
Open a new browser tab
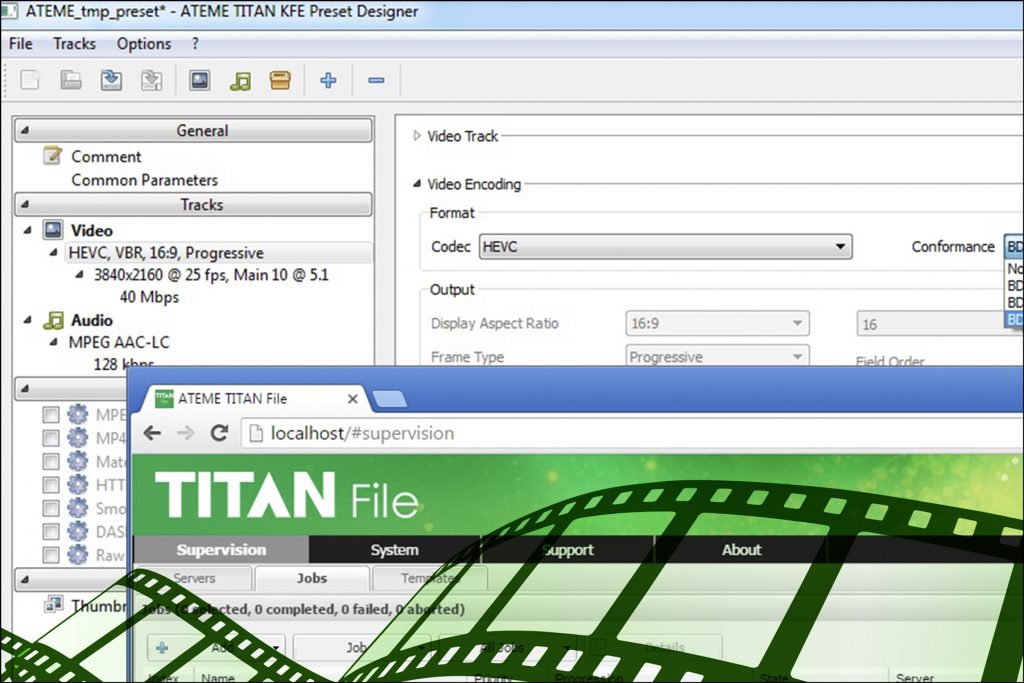pyautogui.click(x=389, y=399)
